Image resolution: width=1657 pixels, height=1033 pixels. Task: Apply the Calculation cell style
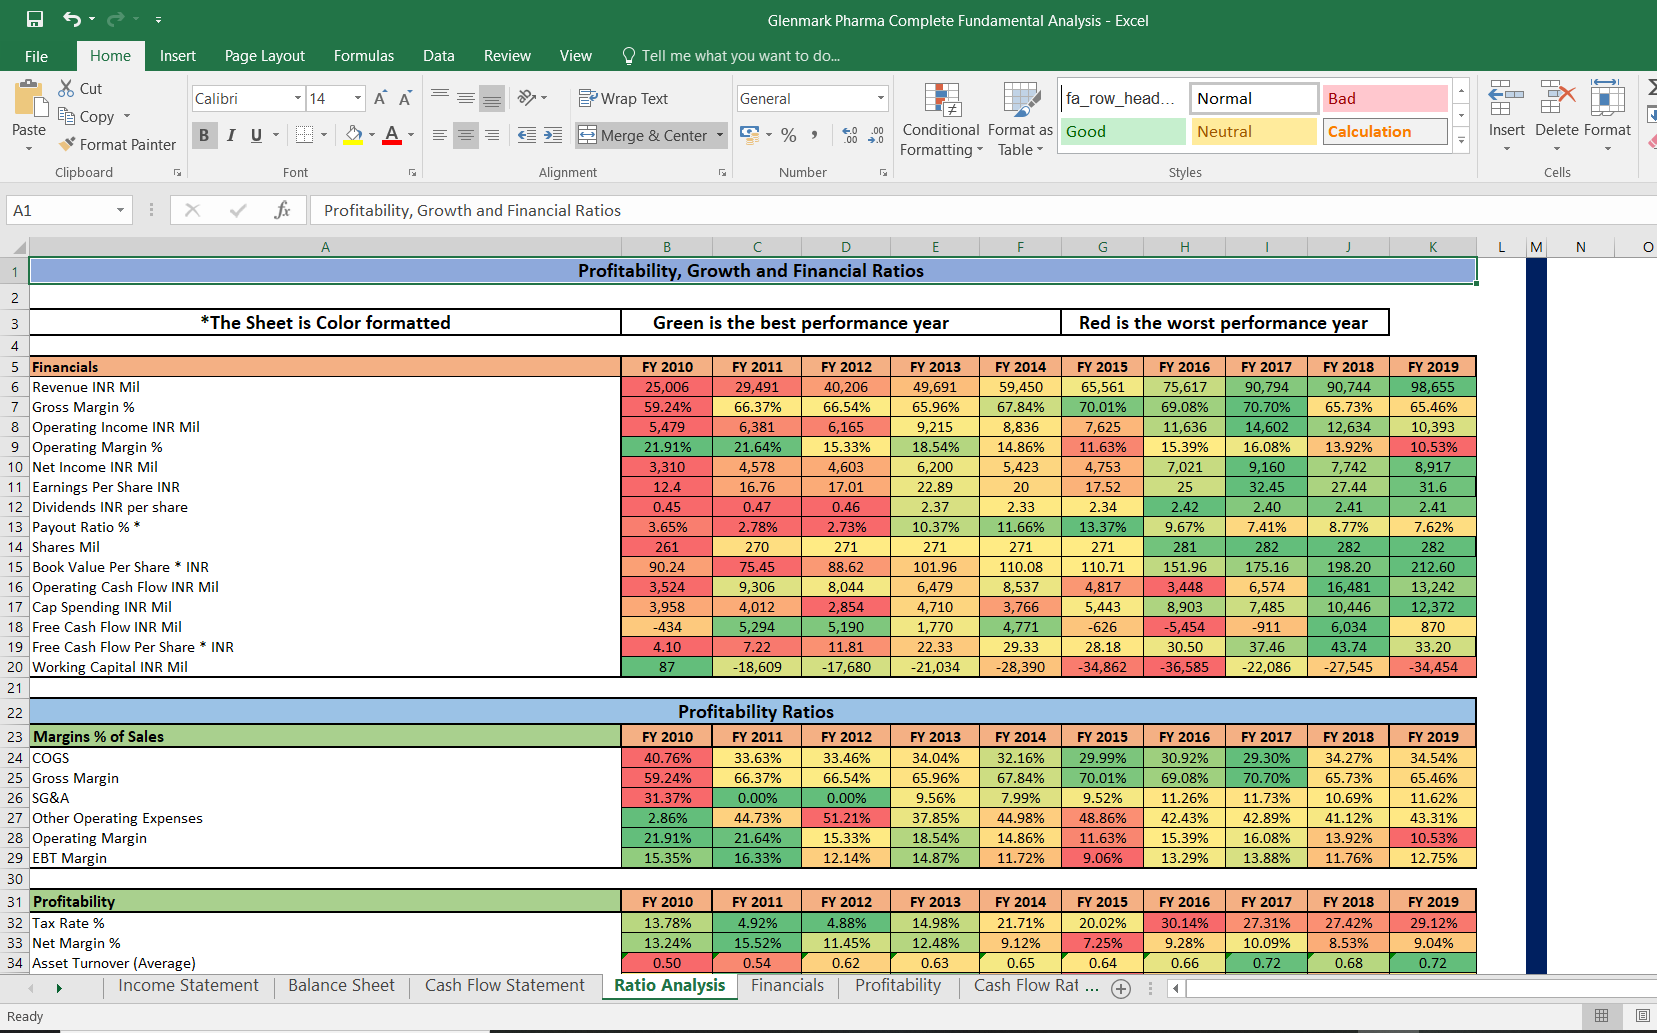point(1385,131)
